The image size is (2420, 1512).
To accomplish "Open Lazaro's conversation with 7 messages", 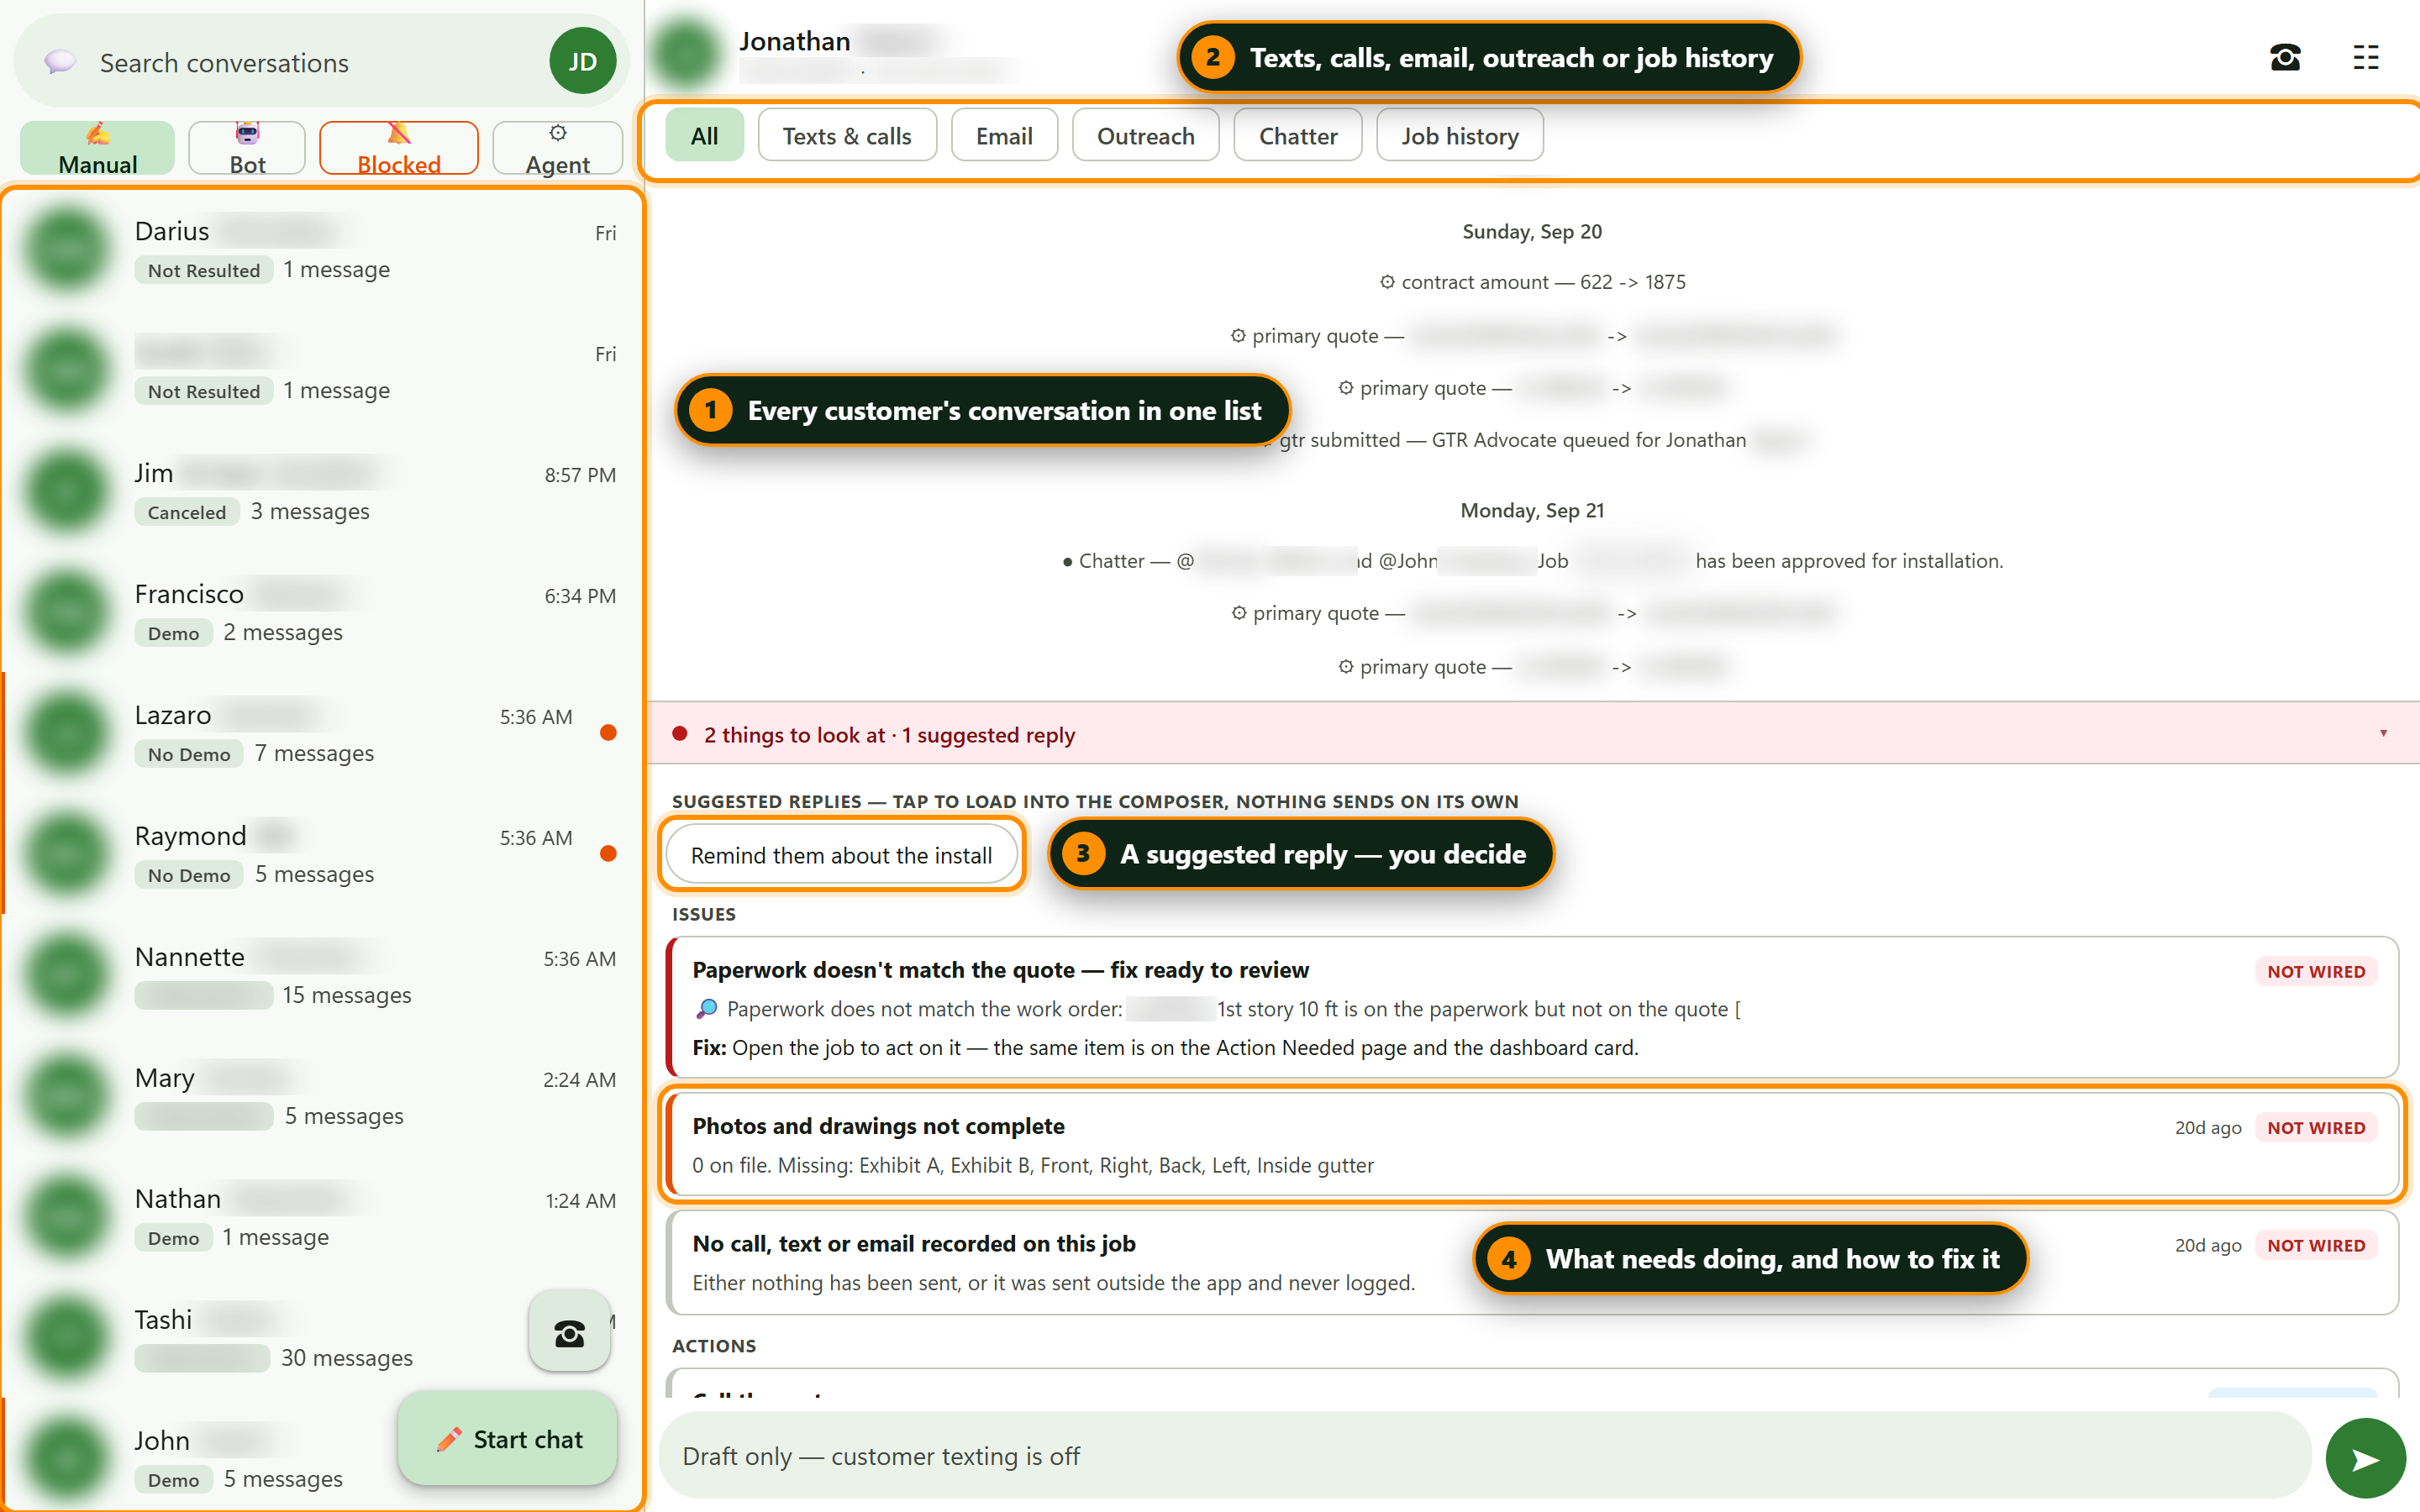I will (x=322, y=733).
